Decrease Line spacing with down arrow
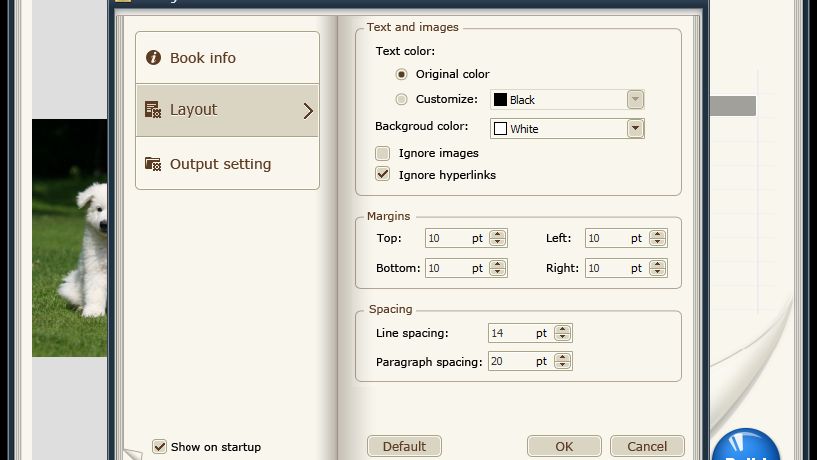Image resolution: width=817 pixels, height=460 pixels. pos(562,337)
